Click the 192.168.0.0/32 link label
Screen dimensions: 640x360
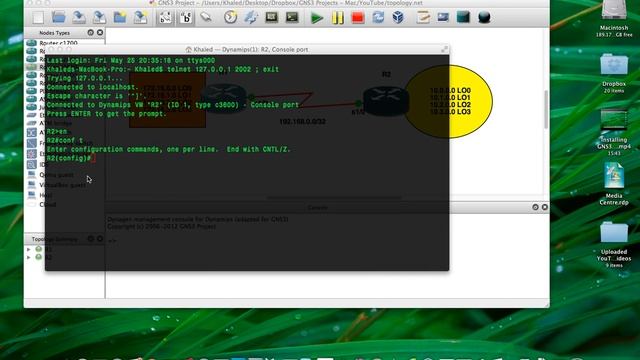pyautogui.click(x=302, y=122)
